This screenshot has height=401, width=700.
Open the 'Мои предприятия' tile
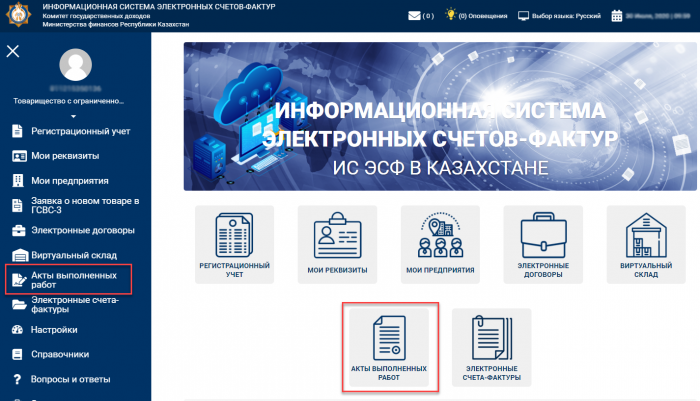point(440,245)
